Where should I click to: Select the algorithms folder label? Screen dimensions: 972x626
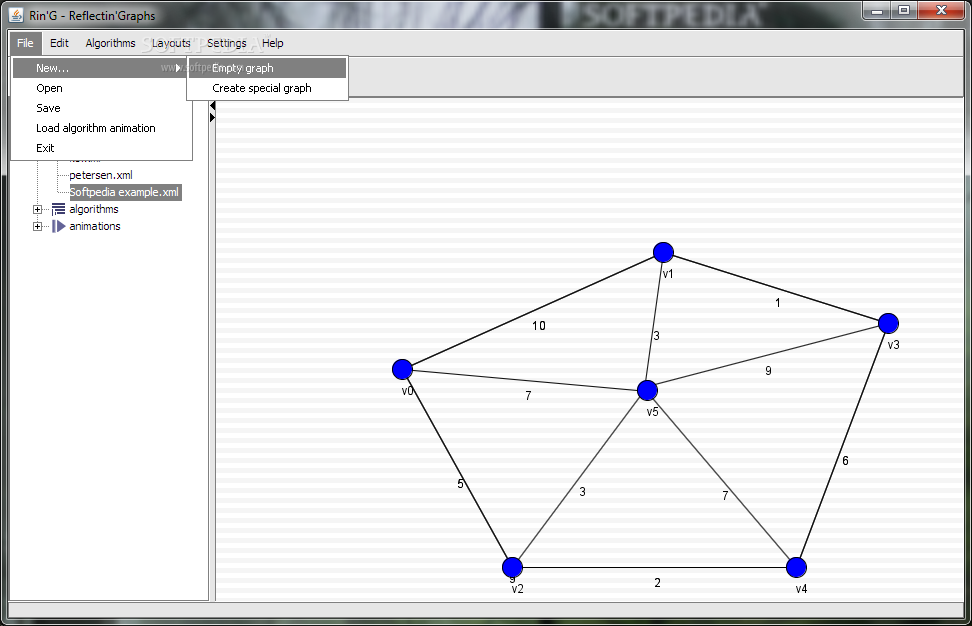coord(94,209)
